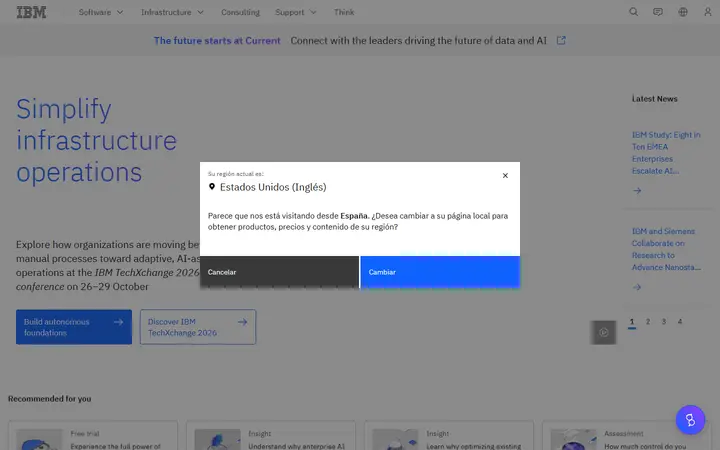
Task: Expand the Infrastructure menu
Action: 172,12
